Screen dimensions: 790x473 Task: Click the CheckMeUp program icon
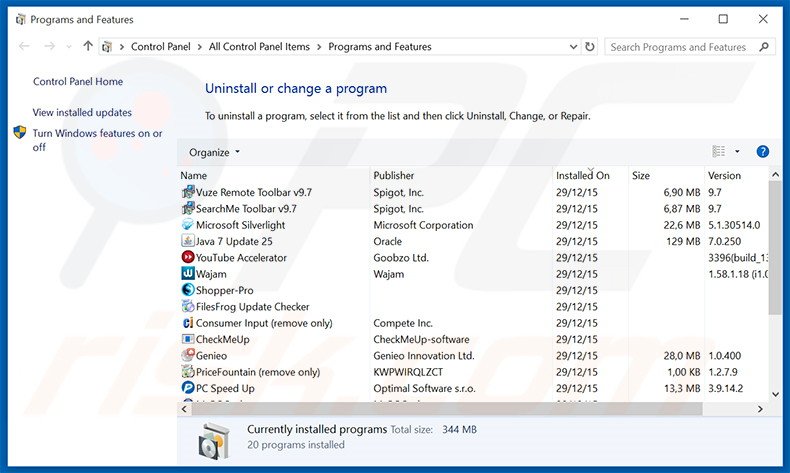click(188, 339)
